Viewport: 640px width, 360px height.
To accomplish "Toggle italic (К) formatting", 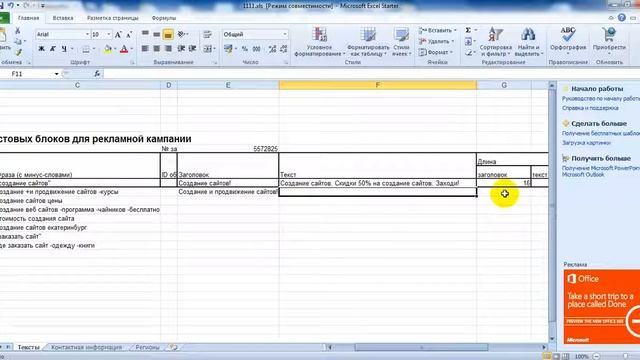I will click(53, 49).
